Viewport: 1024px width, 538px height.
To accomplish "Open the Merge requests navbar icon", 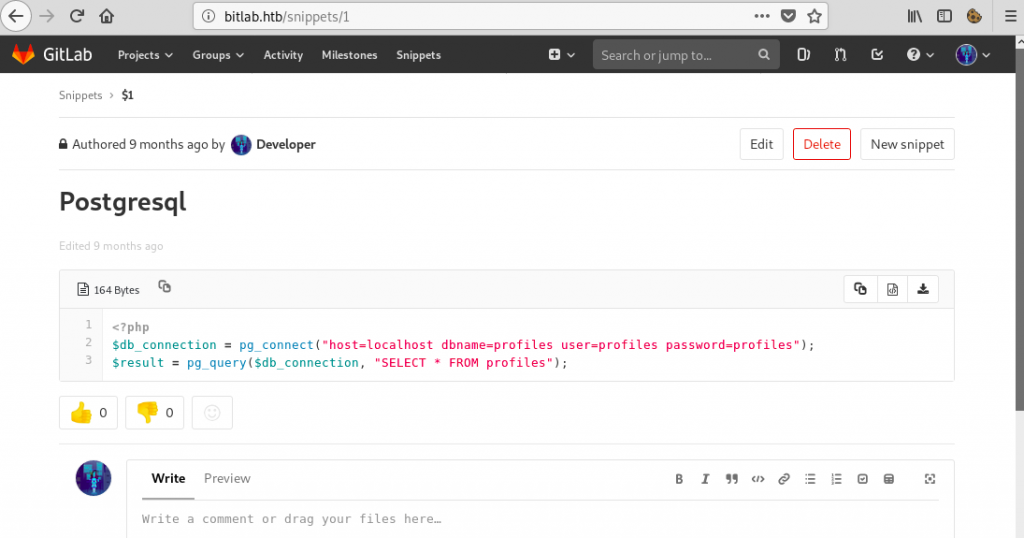I will click(840, 55).
